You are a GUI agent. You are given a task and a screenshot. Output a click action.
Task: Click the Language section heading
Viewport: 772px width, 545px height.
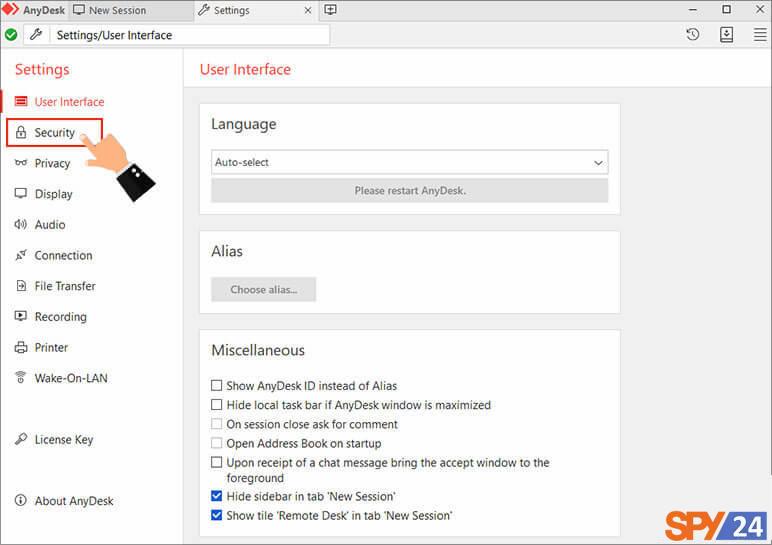pos(244,124)
